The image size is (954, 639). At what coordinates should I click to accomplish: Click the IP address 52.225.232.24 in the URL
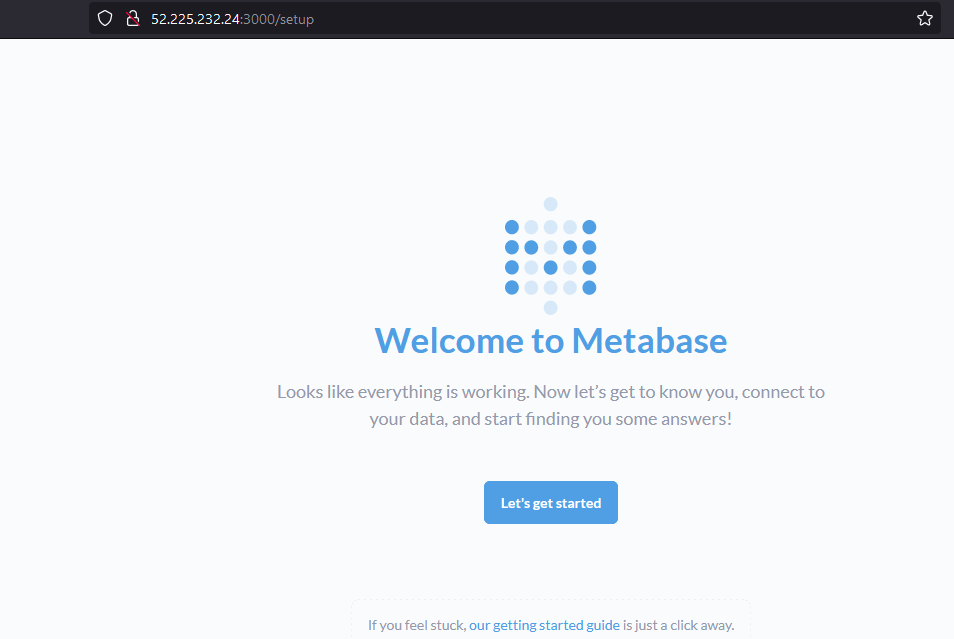coord(196,19)
